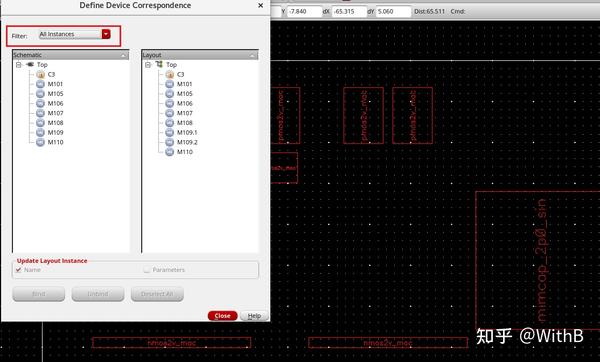Image resolution: width=600 pixels, height=362 pixels.
Task: Enable the Parameters checkbox
Action: 147,270
